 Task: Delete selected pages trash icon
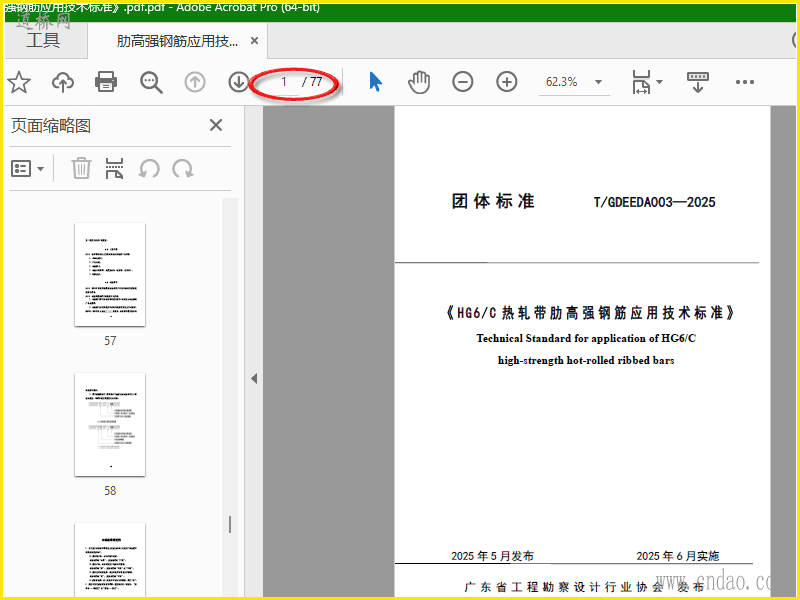coord(81,168)
